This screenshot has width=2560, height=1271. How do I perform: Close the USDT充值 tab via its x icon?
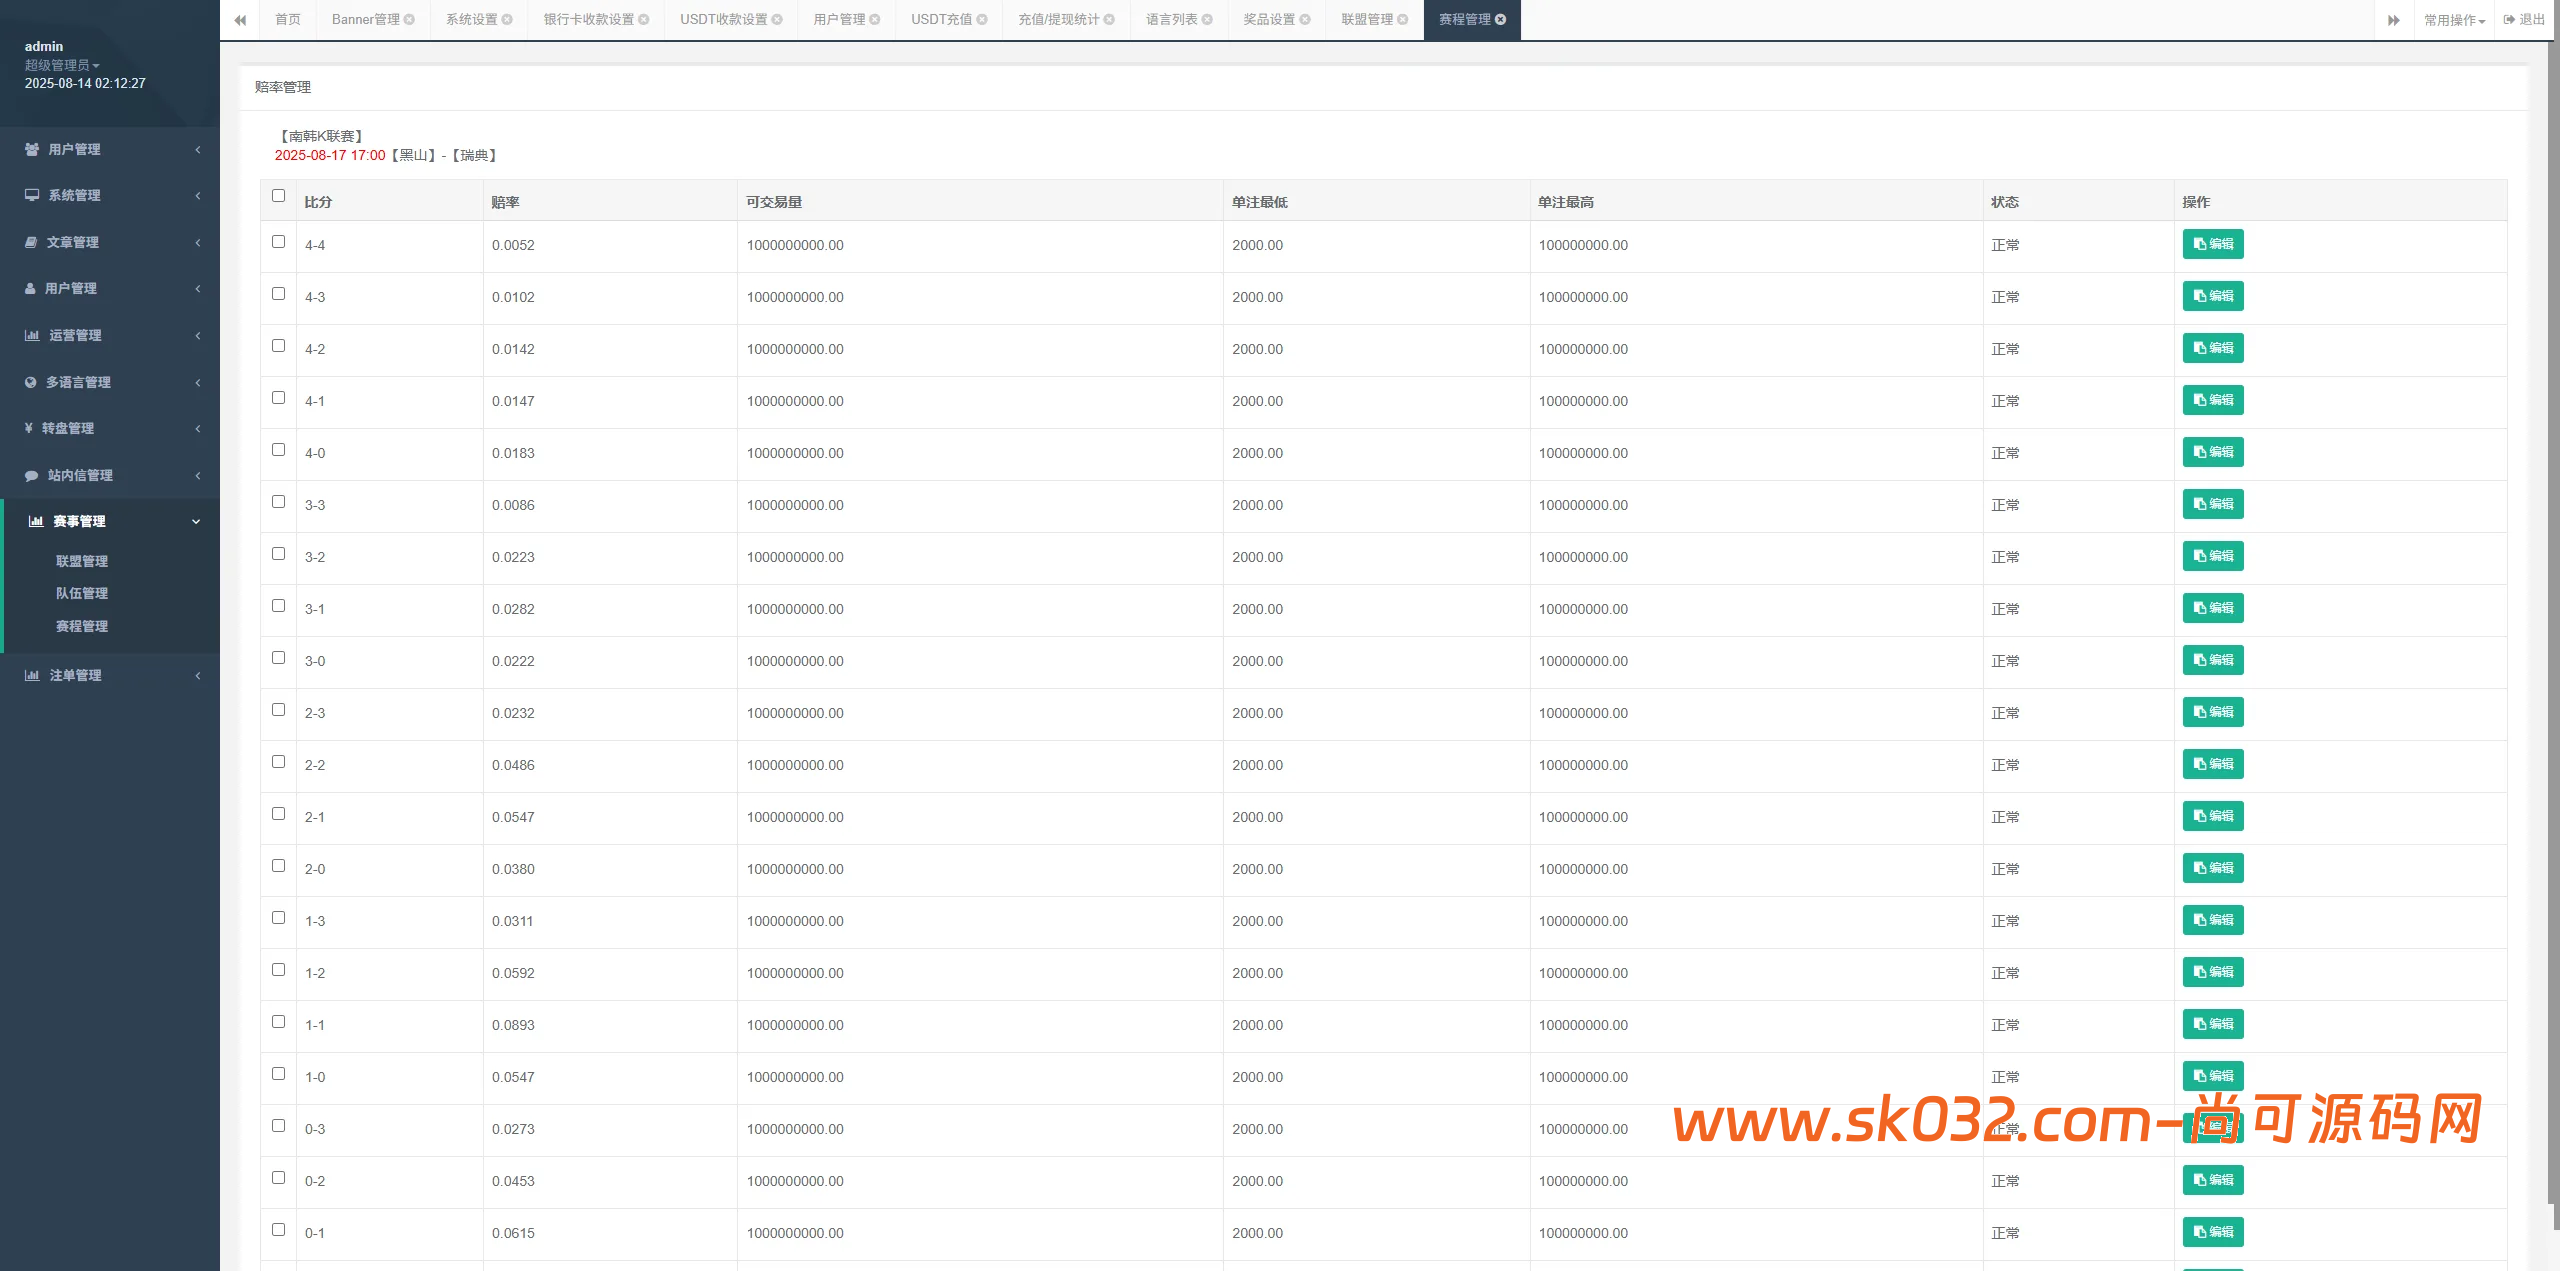982,20
